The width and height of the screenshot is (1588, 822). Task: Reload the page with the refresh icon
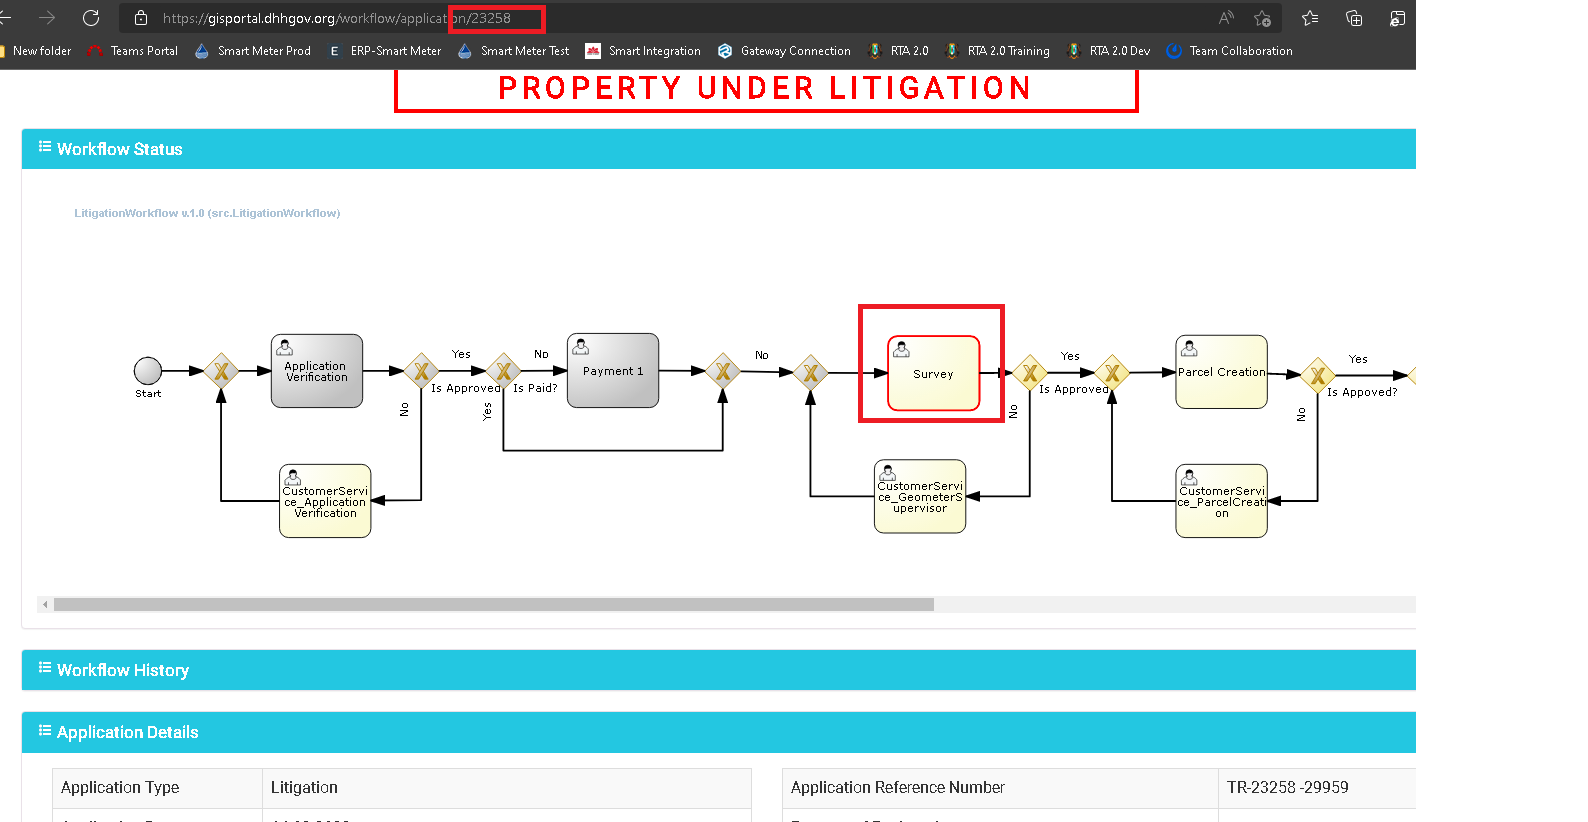(91, 18)
